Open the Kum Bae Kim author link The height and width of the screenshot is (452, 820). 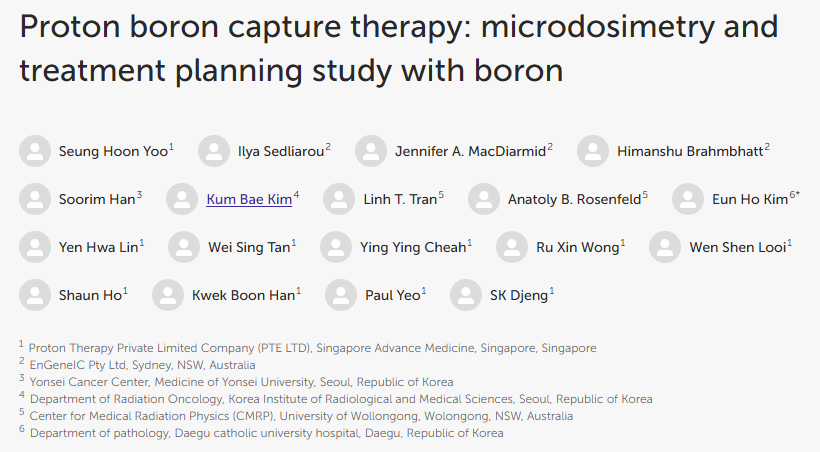point(249,199)
